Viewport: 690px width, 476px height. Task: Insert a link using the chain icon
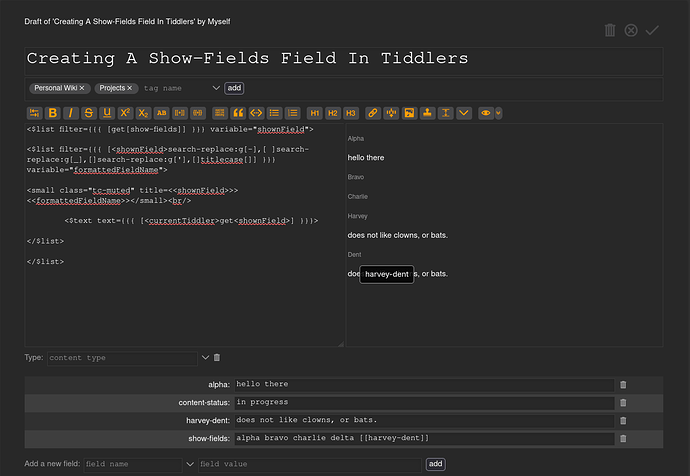pyautogui.click(x=373, y=113)
